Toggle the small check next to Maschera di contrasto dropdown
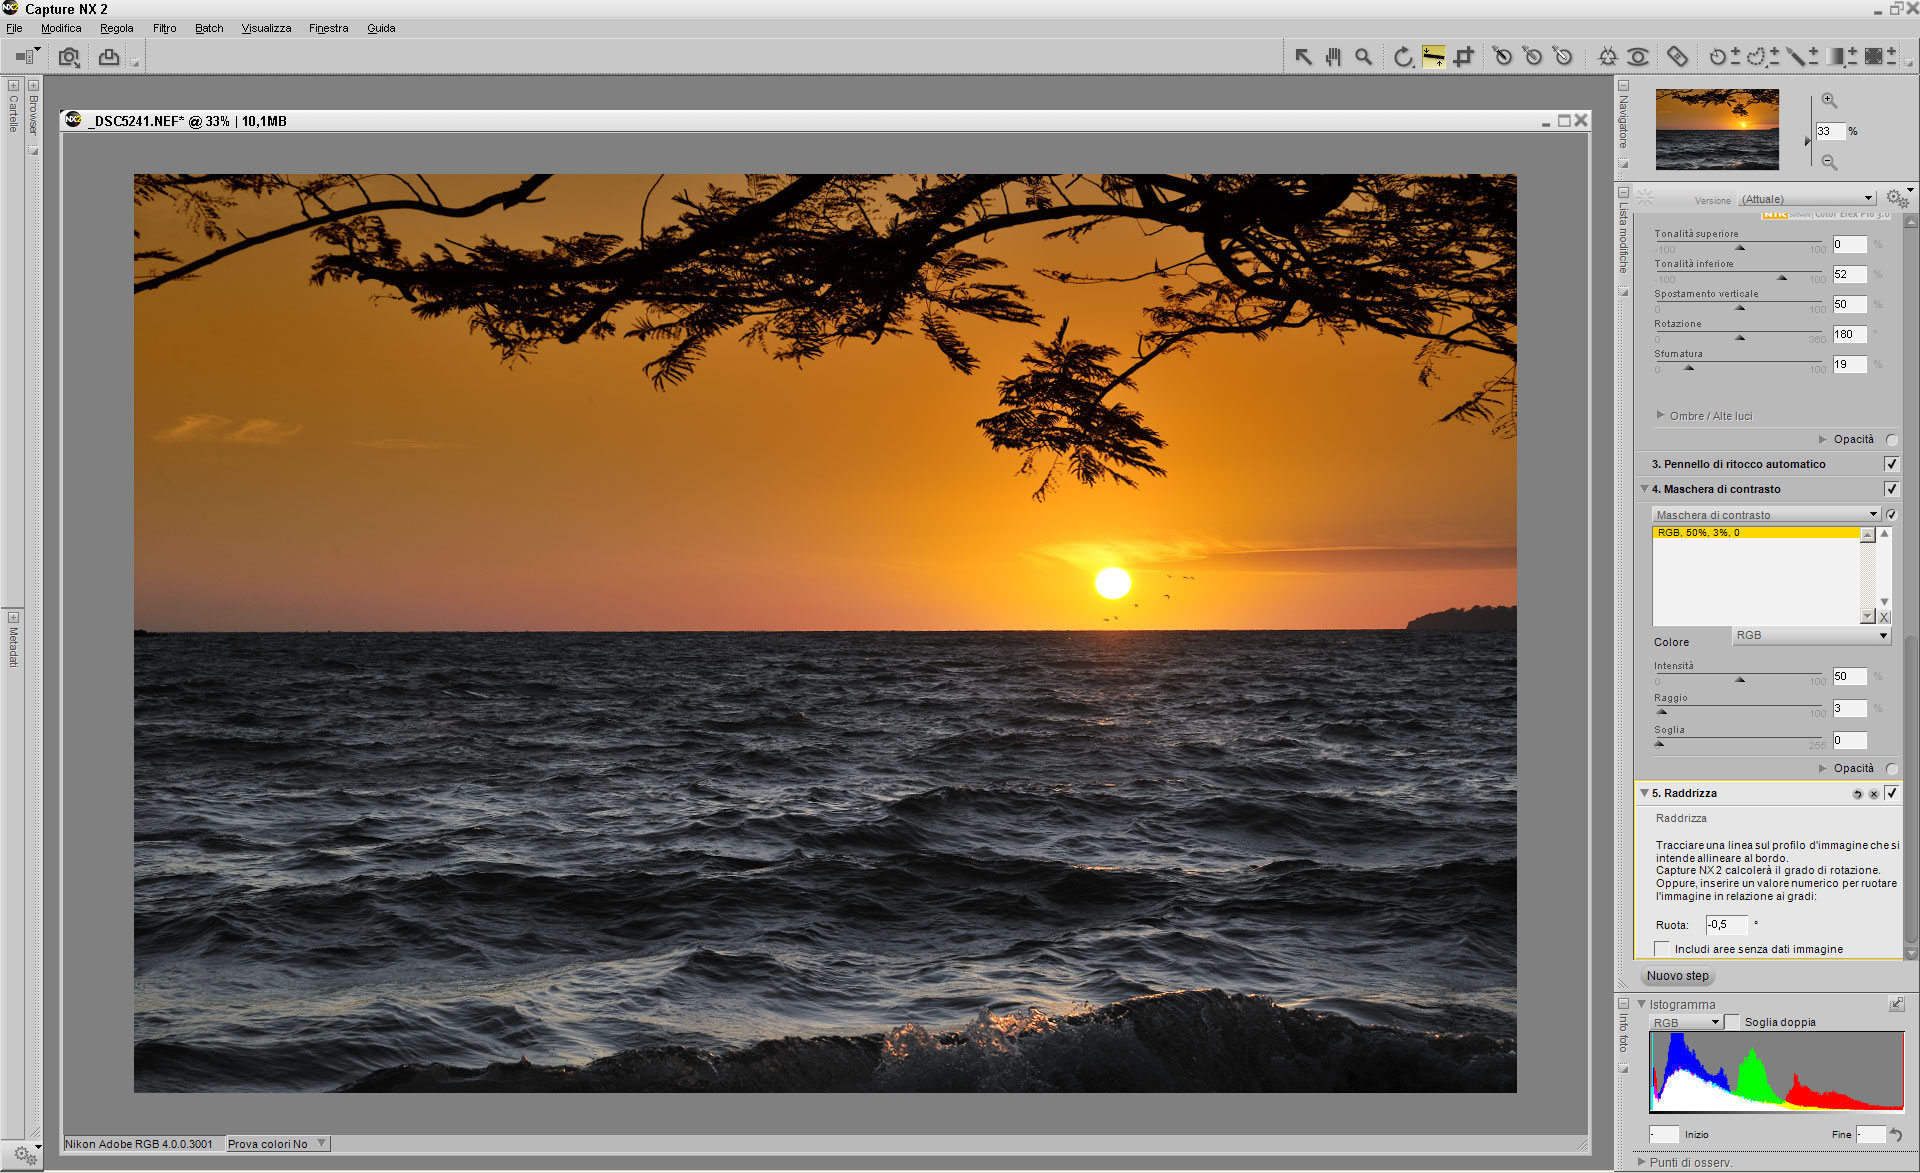This screenshot has height=1173, width=1920. pos(1891,515)
